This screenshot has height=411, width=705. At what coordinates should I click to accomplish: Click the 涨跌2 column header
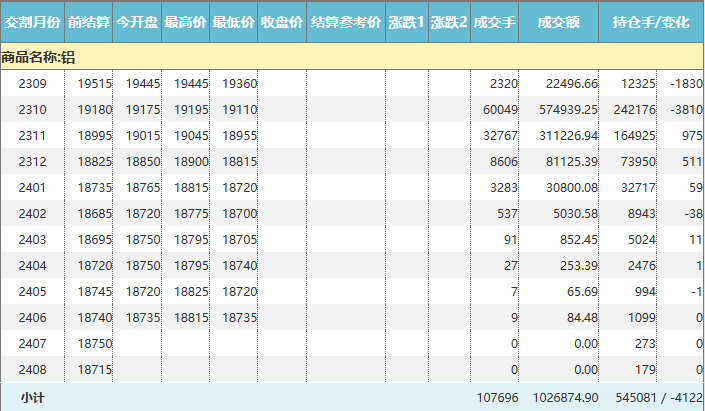pyautogui.click(x=449, y=21)
